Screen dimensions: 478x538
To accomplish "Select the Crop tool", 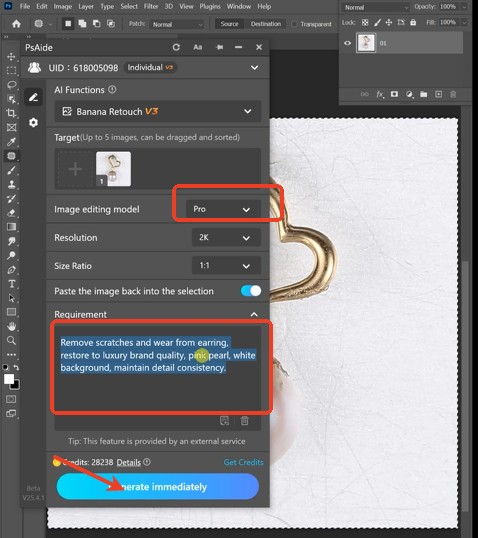I will [x=11, y=113].
